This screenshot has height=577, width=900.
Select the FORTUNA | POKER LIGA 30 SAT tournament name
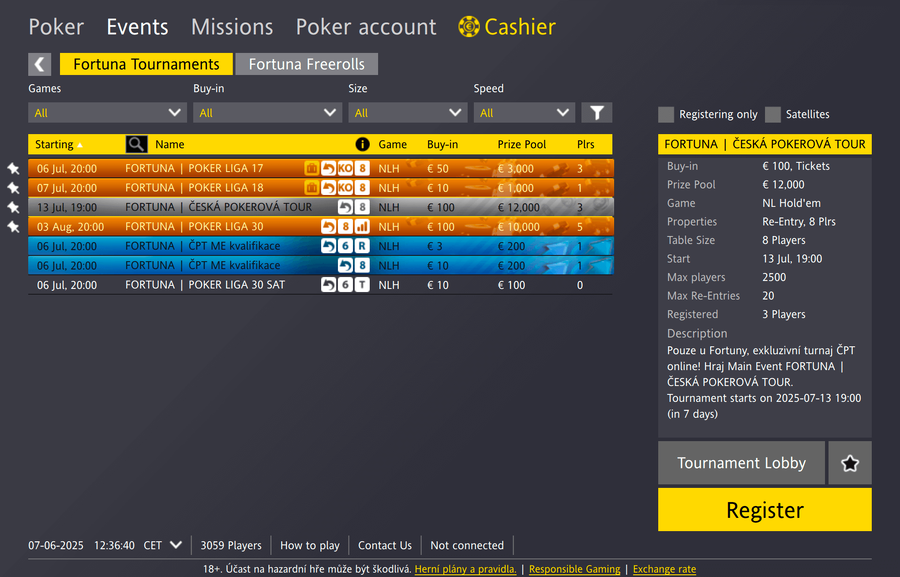205,285
